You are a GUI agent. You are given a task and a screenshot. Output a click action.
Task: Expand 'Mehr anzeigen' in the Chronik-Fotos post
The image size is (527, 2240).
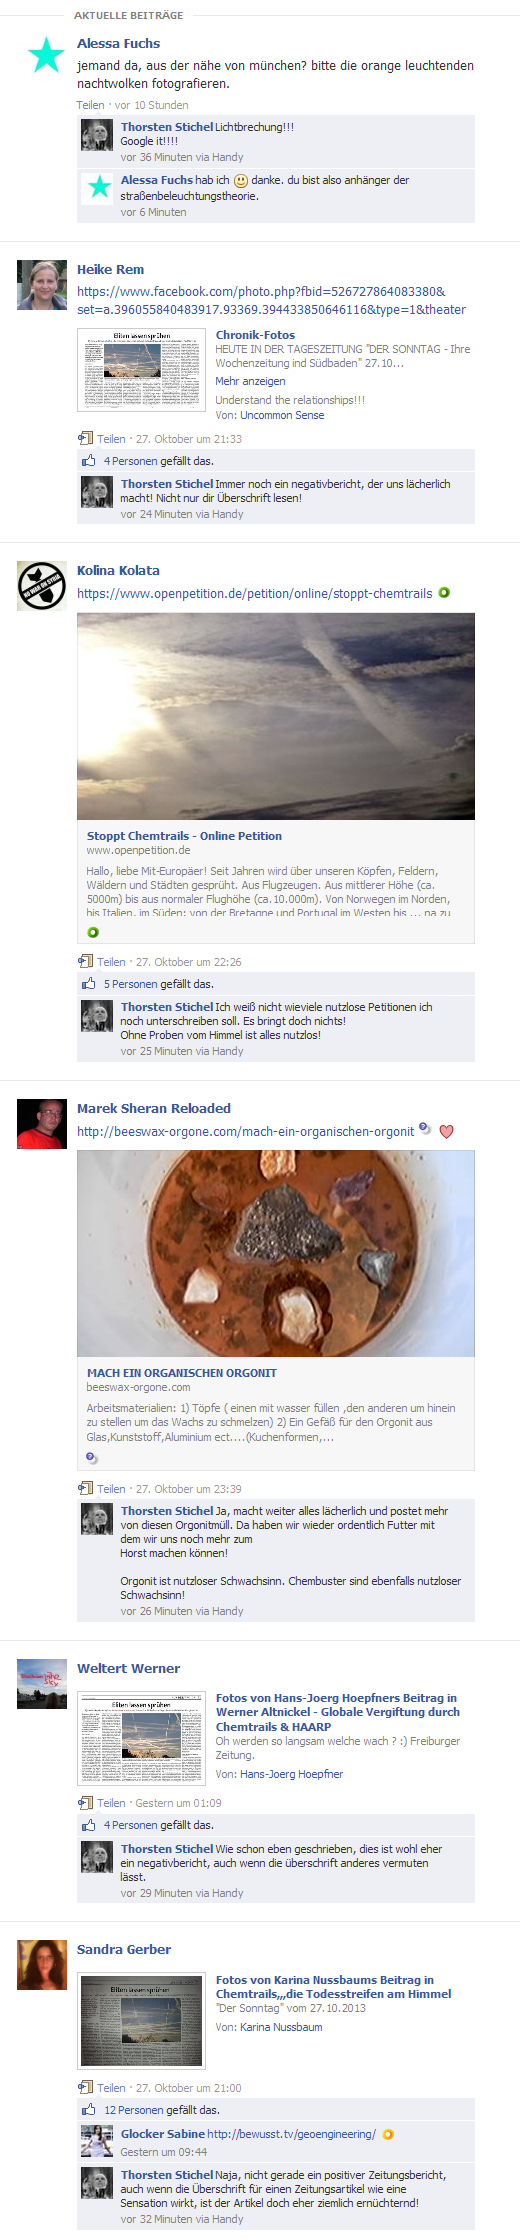pyautogui.click(x=250, y=381)
